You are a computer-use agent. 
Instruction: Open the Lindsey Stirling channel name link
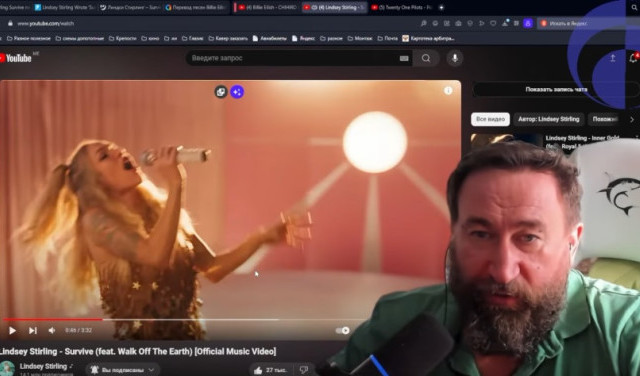43,366
